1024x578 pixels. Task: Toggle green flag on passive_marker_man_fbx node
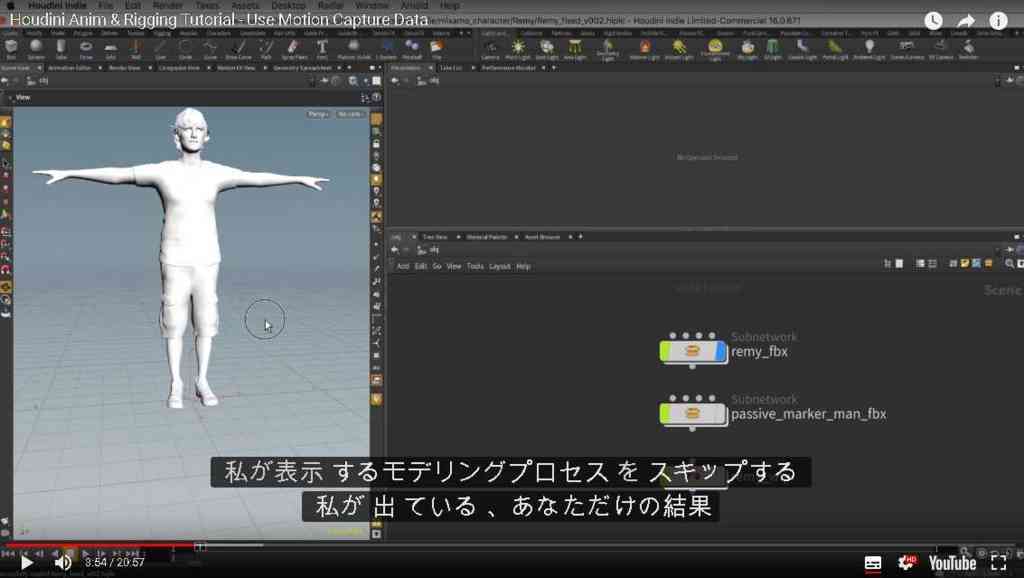coord(665,413)
